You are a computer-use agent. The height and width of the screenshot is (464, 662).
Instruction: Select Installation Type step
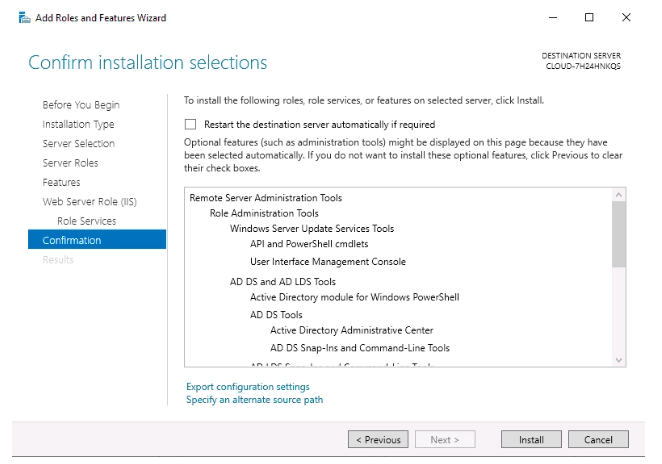click(x=78, y=124)
